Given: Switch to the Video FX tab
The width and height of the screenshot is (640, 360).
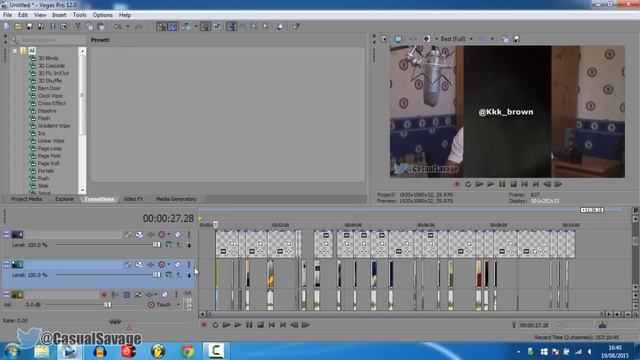Looking at the screenshot, I should [133, 199].
